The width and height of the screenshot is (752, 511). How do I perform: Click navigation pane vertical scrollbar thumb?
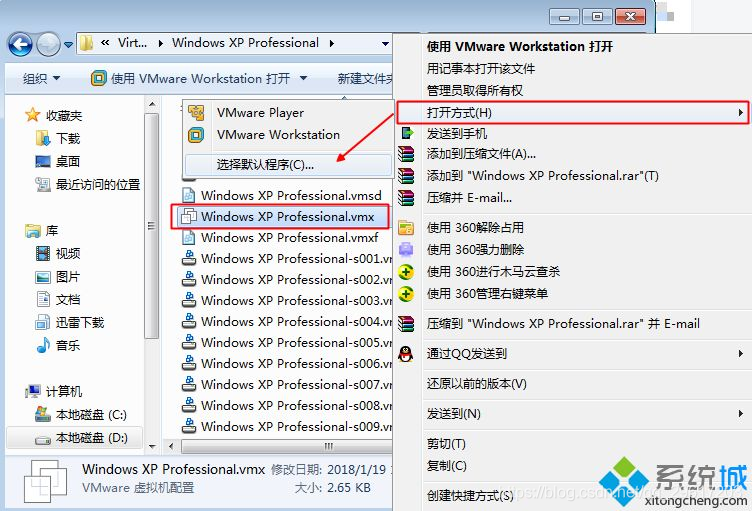pos(152,226)
